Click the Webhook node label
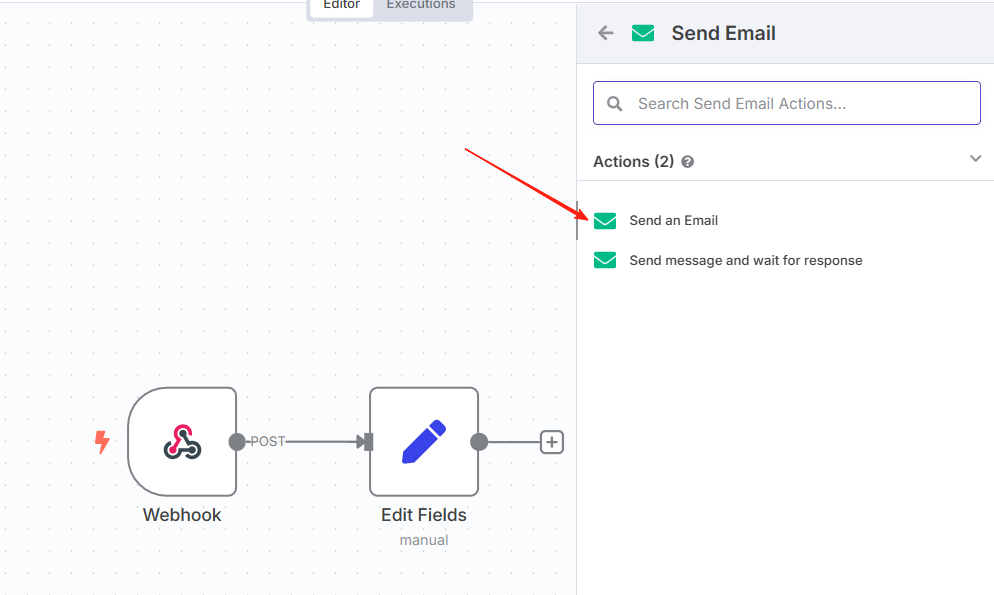Screen dimensions: 994x595 click(182, 515)
